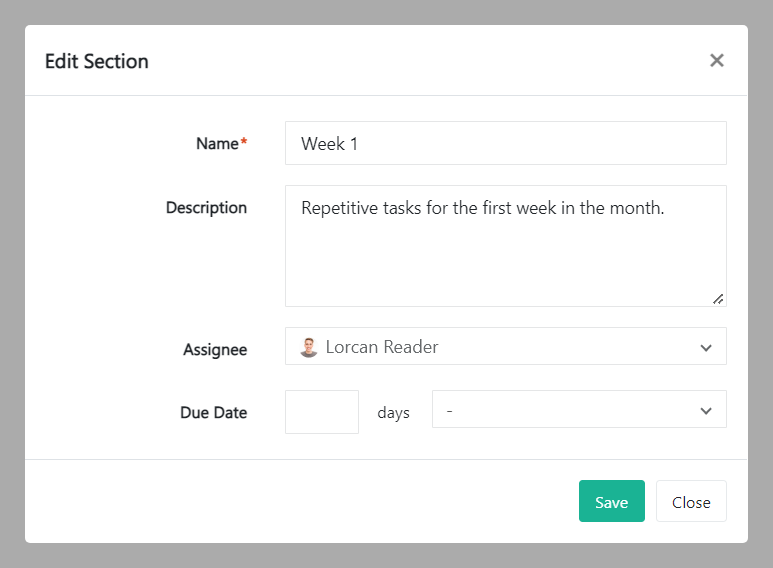Save the section changes
Image resolution: width=773 pixels, height=568 pixels.
[611, 502]
